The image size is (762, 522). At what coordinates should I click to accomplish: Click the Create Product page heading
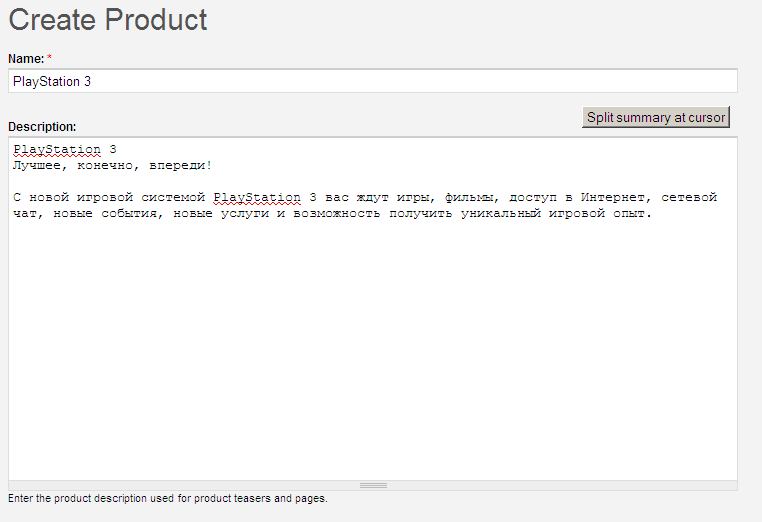point(108,19)
